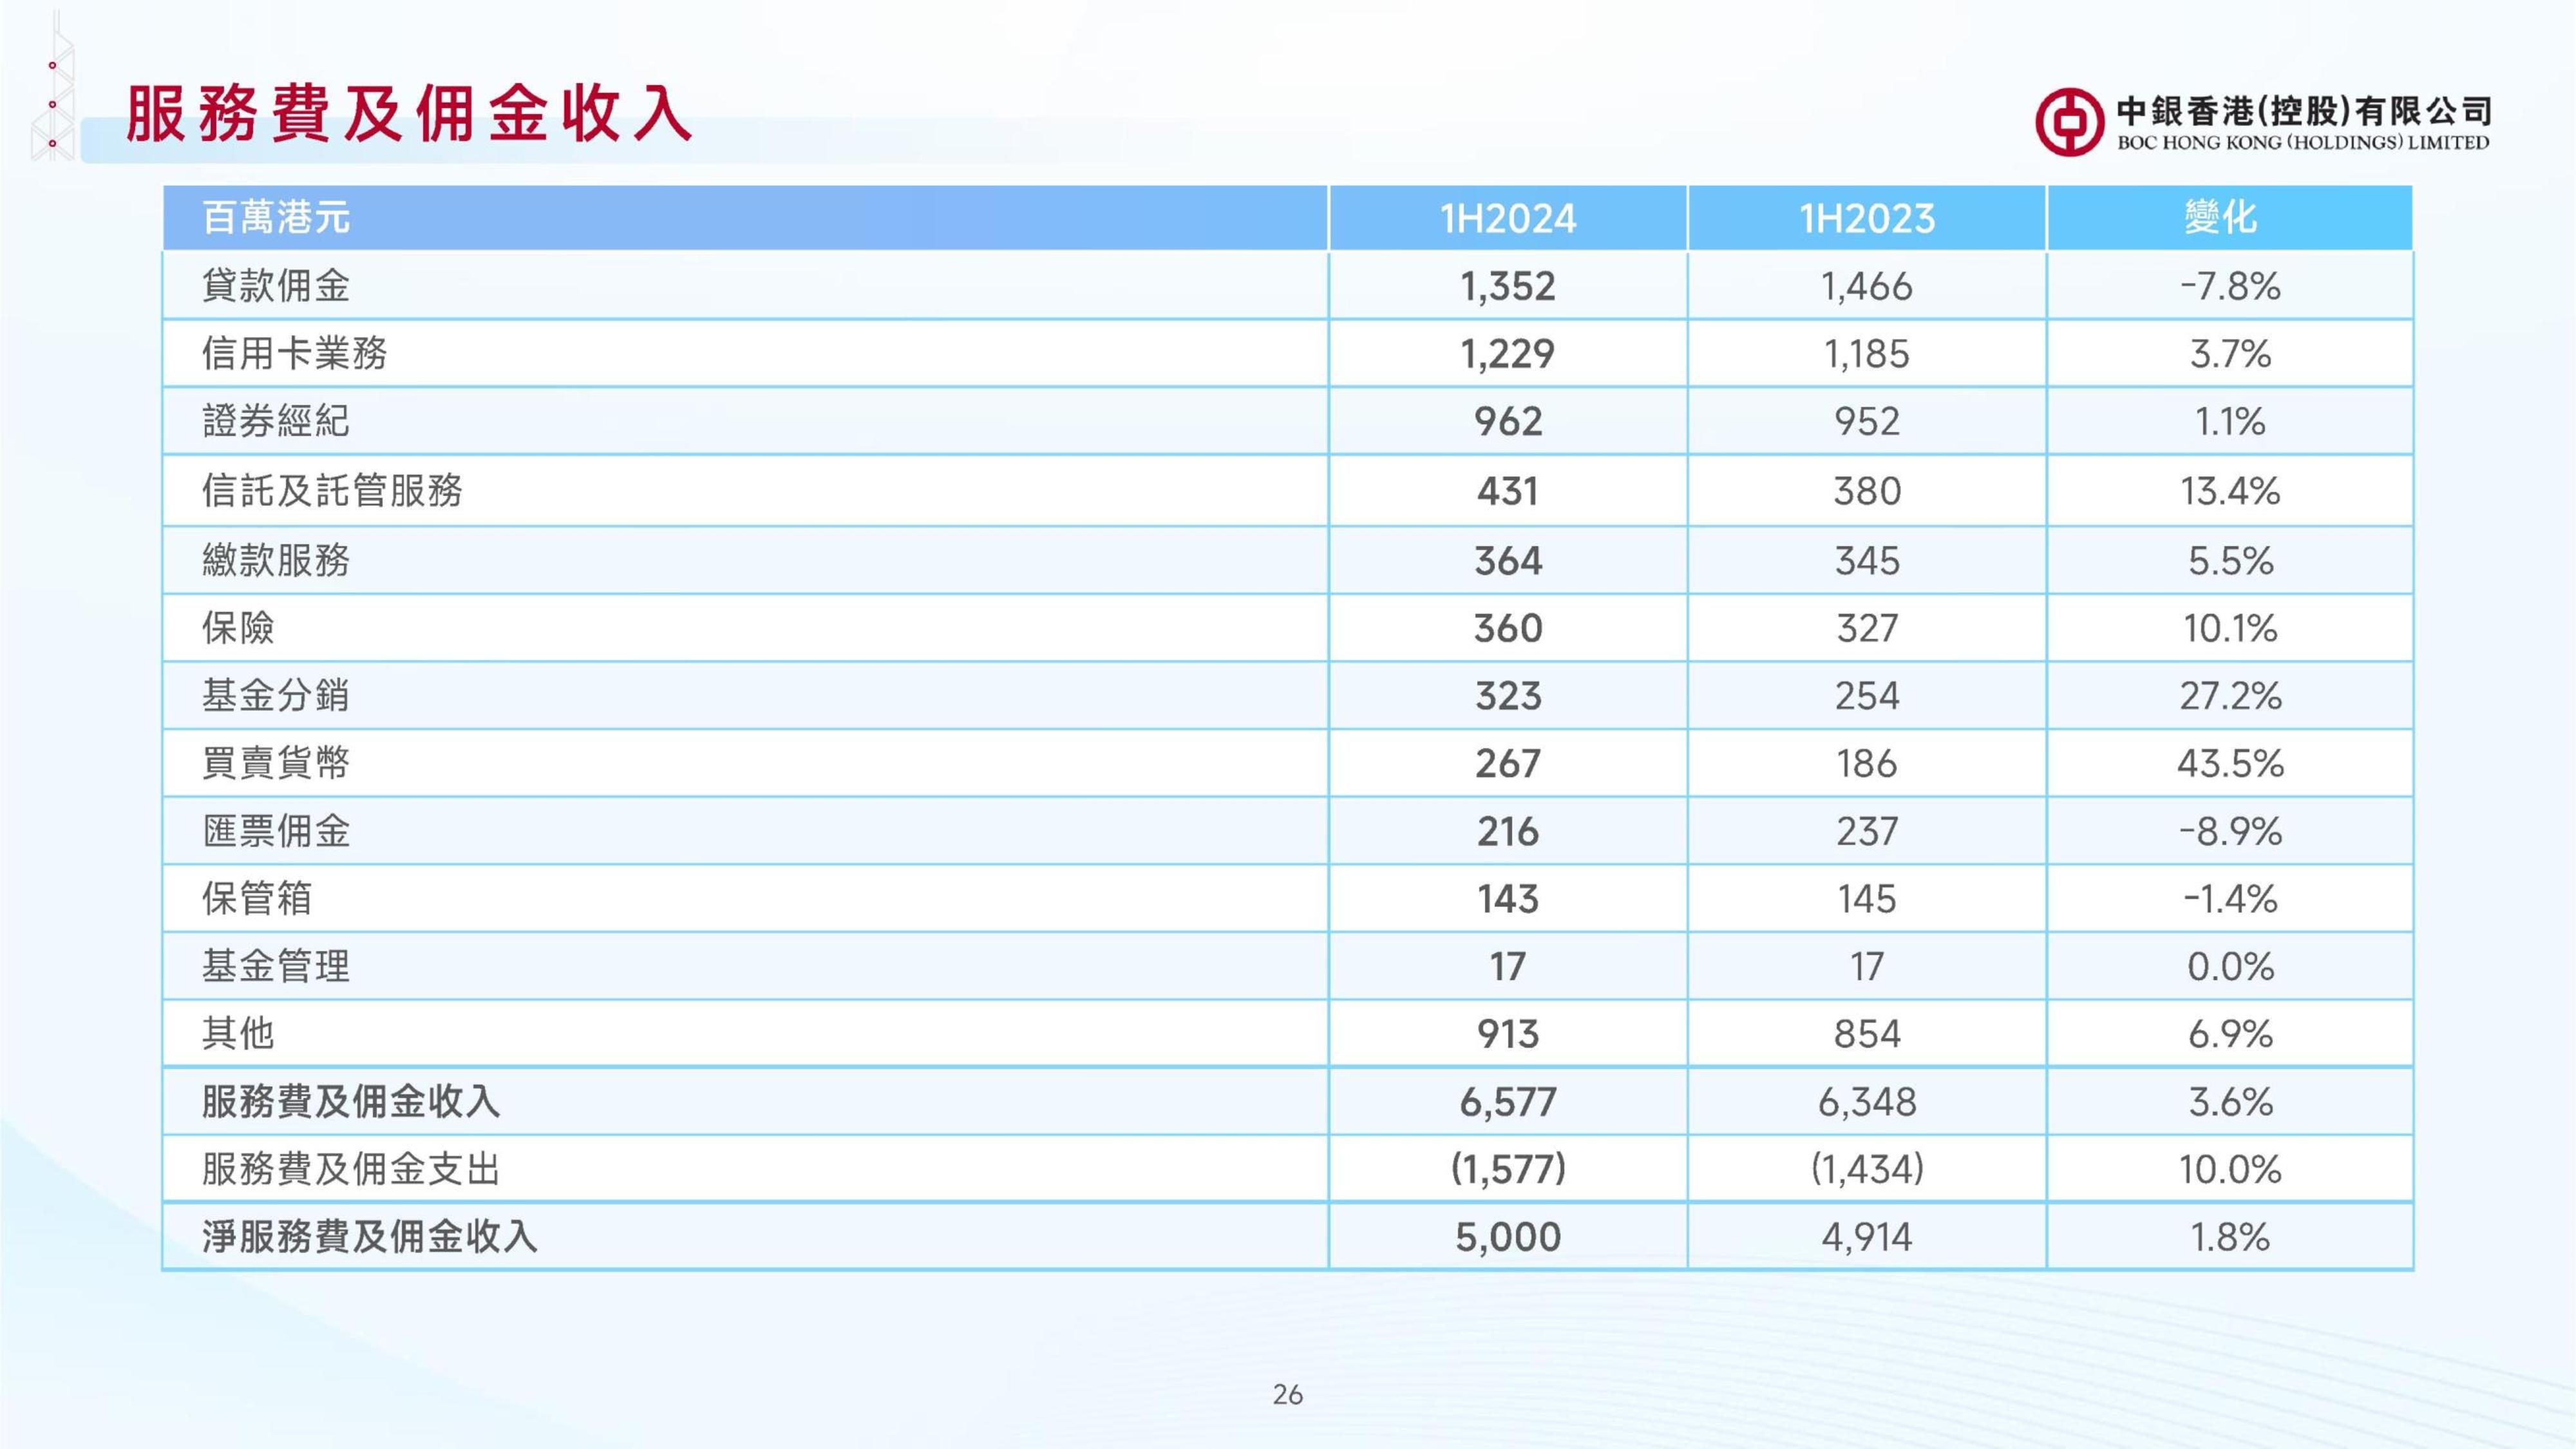Click the 952 value in 1H2023
The width and height of the screenshot is (2576, 1449).
[1867, 421]
